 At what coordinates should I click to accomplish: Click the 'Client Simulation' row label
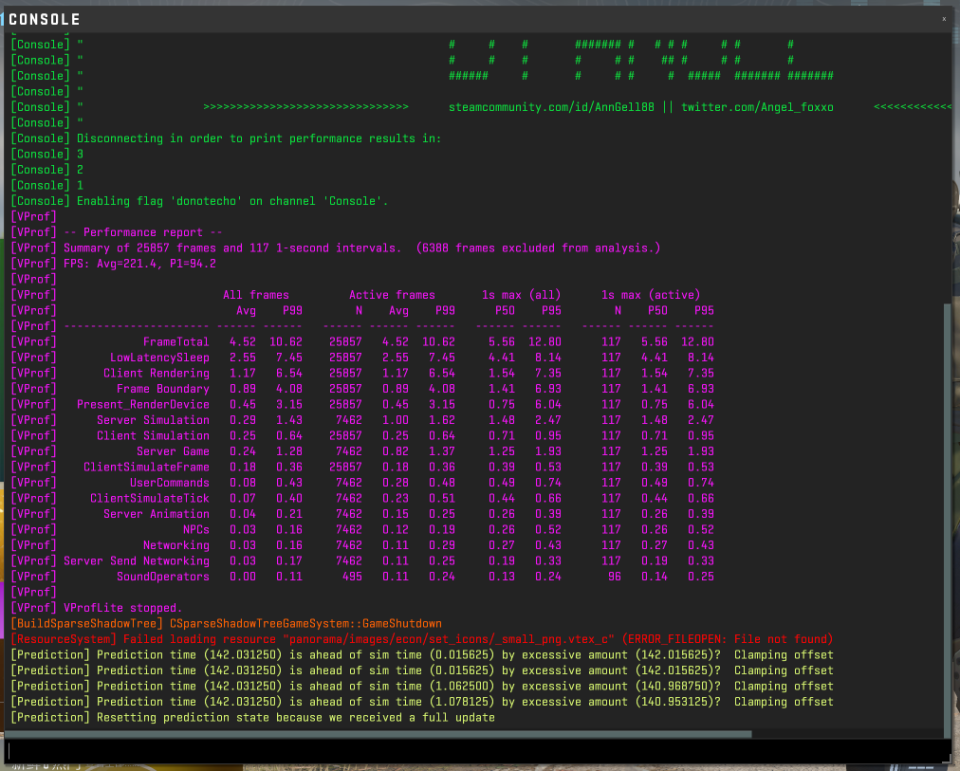point(153,436)
